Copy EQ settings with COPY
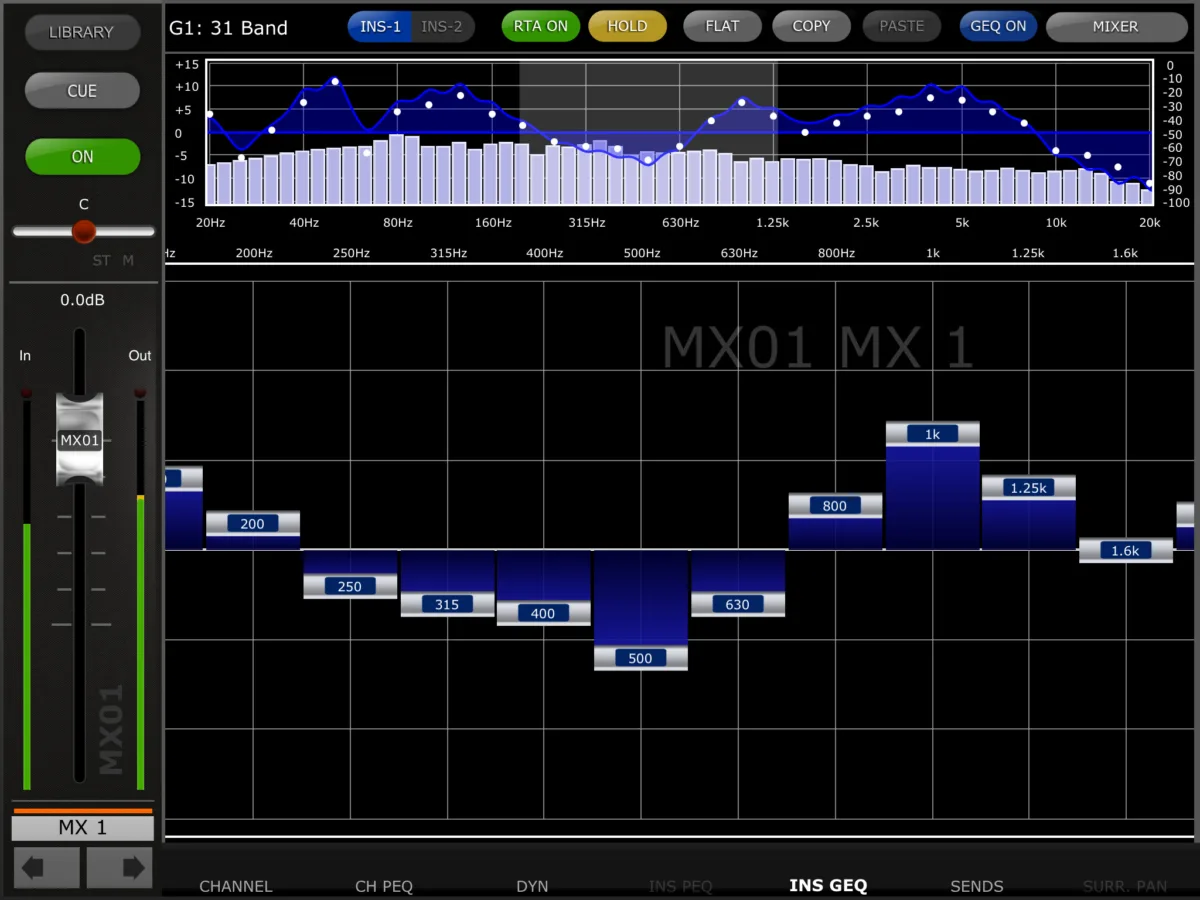The image size is (1200, 900). pos(811,26)
